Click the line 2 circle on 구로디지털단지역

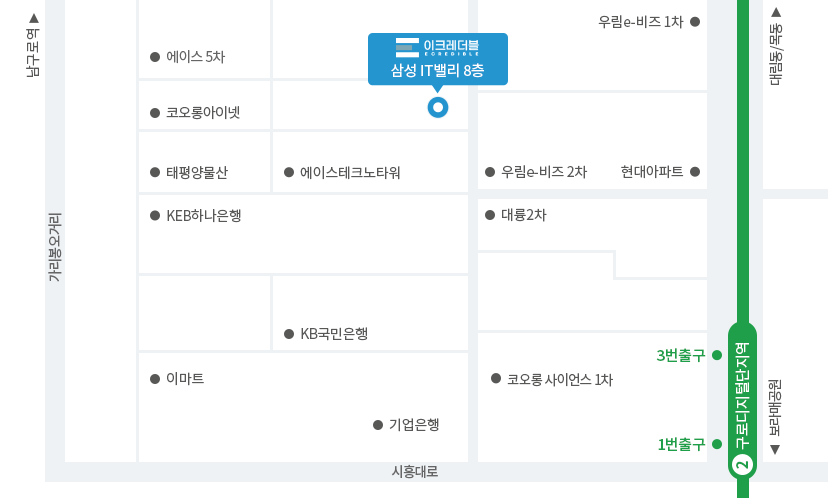[742, 465]
